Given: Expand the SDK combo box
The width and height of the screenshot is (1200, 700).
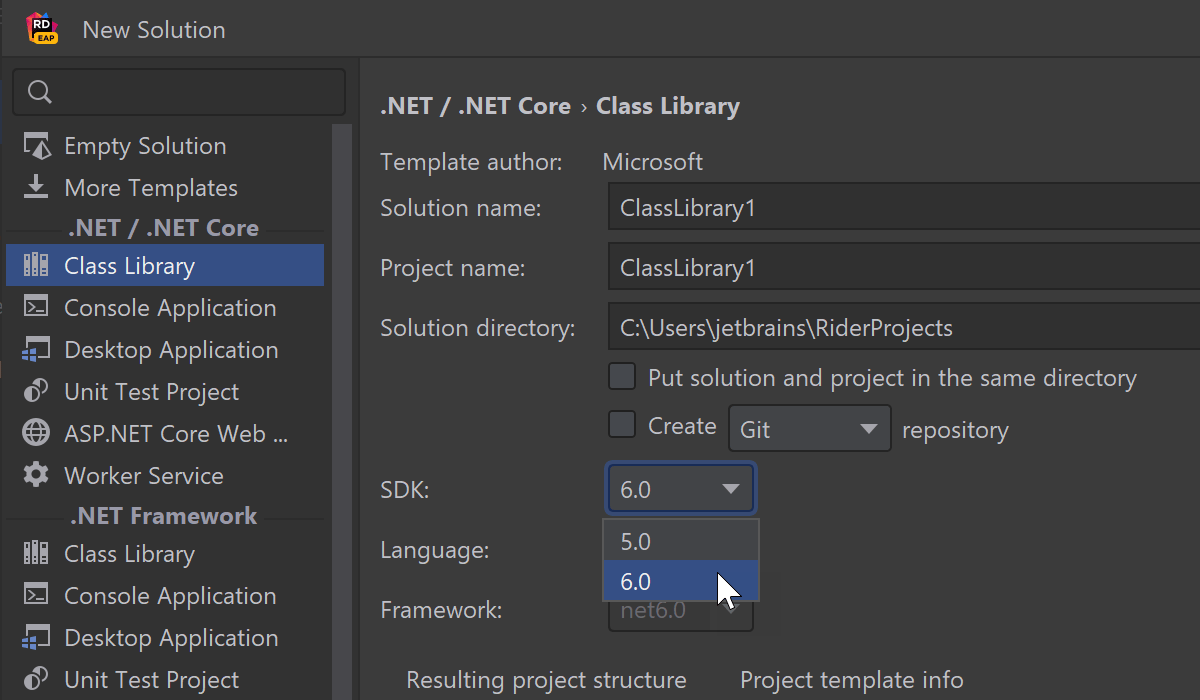Looking at the screenshot, I should [680, 489].
